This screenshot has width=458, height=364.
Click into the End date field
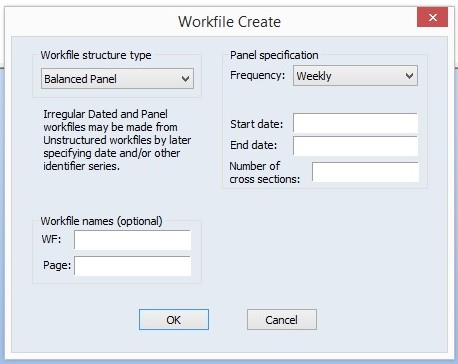point(355,145)
